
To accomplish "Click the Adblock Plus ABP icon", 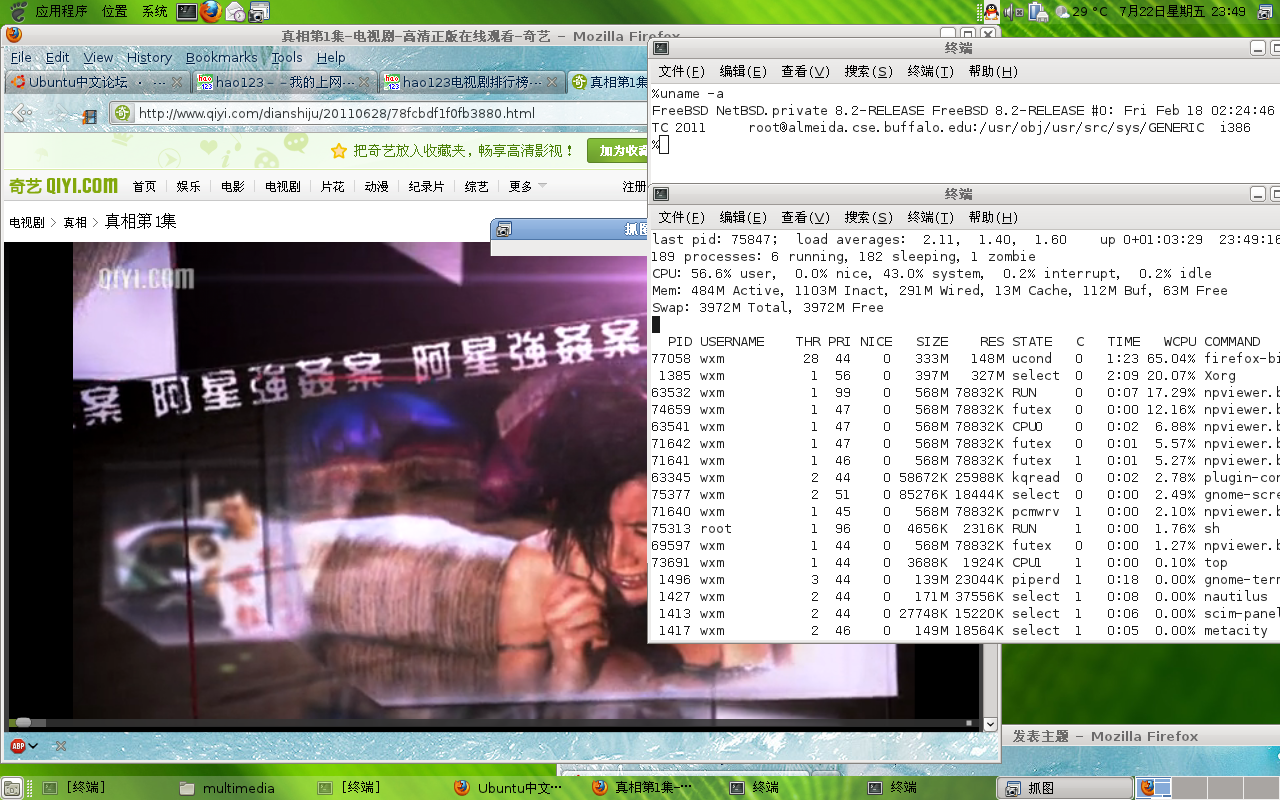I will tap(17, 745).
